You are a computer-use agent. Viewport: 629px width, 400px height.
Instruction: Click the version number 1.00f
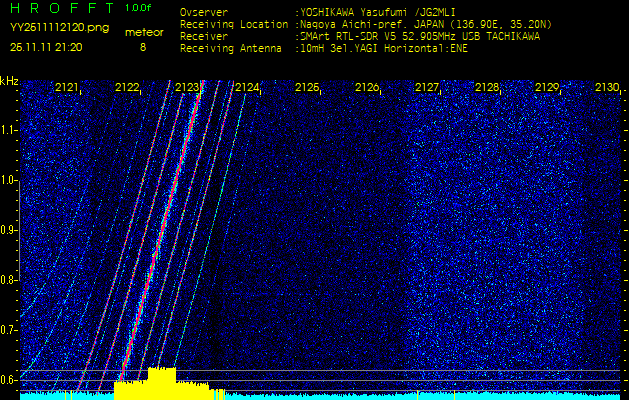pos(139,8)
